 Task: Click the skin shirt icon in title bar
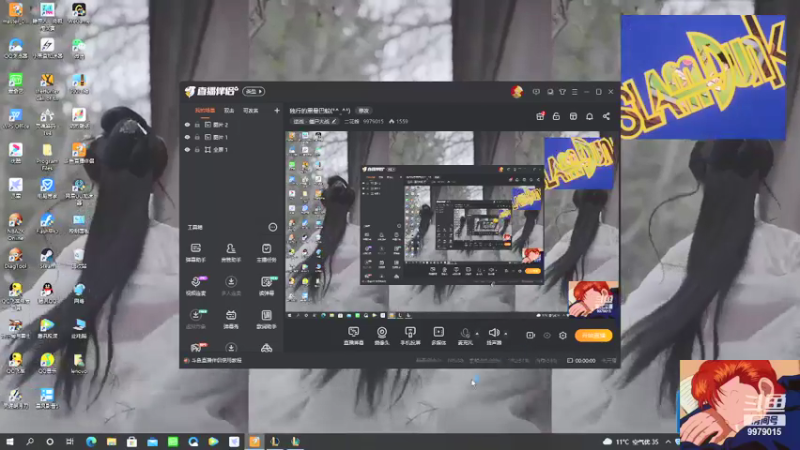click(x=562, y=92)
